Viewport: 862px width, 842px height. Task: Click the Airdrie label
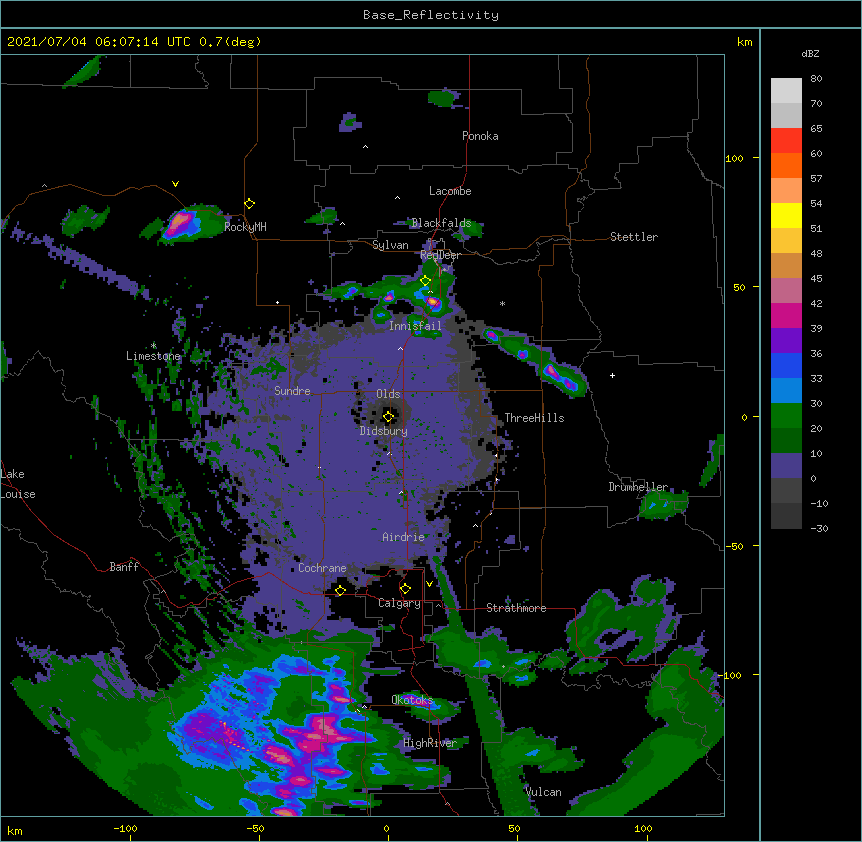pyautogui.click(x=404, y=537)
